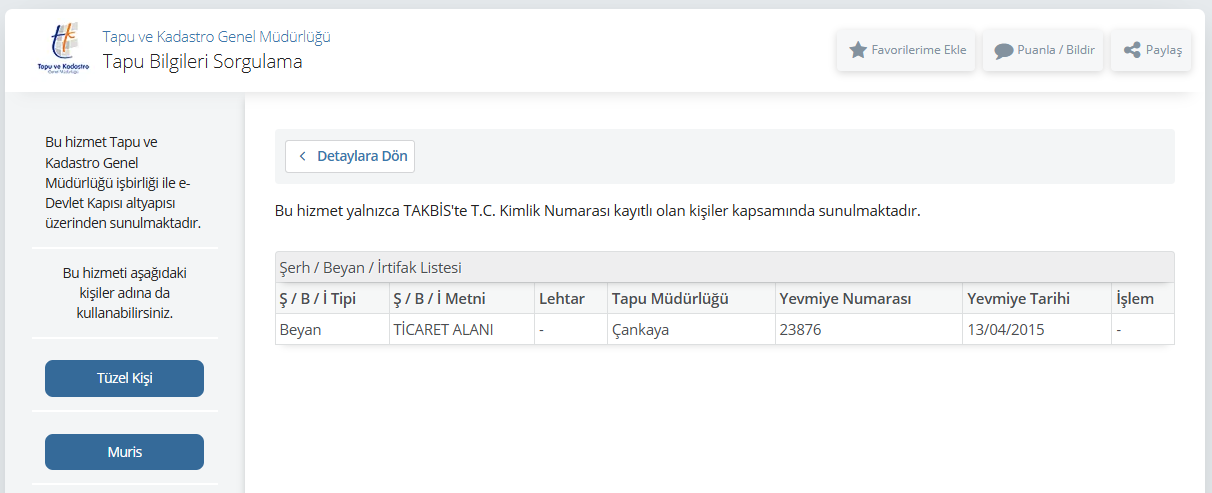This screenshot has width=1212, height=493.
Task: Click the Yevmiye Numarası column header
Action: click(845, 299)
